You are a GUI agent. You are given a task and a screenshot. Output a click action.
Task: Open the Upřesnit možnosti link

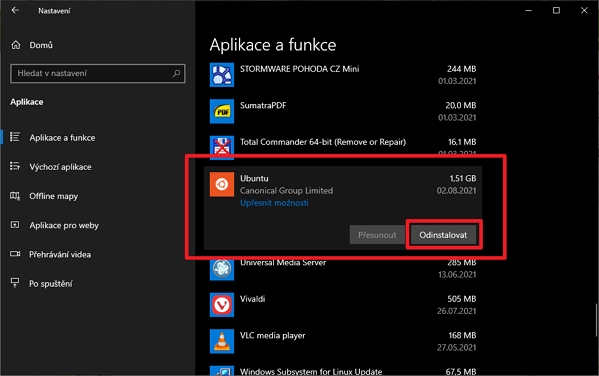[x=274, y=203]
